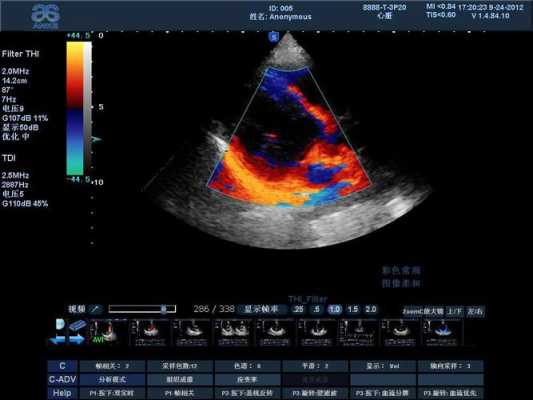
Task: Switch to the C-ADV tab
Action: 62,379
